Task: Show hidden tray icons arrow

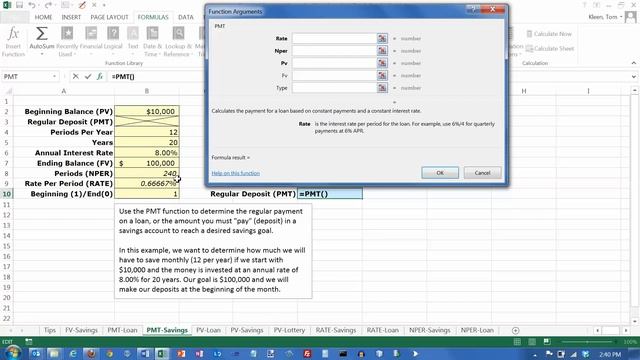Action: (x=535, y=355)
